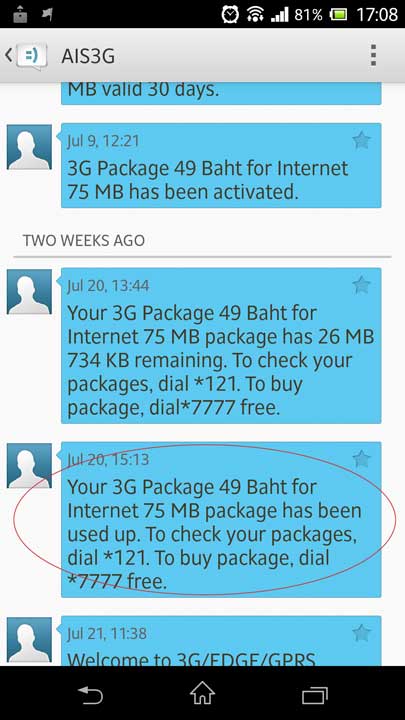The height and width of the screenshot is (720, 405).
Task: Star the Jul 21, 11:38 message
Action: pyautogui.click(x=361, y=633)
